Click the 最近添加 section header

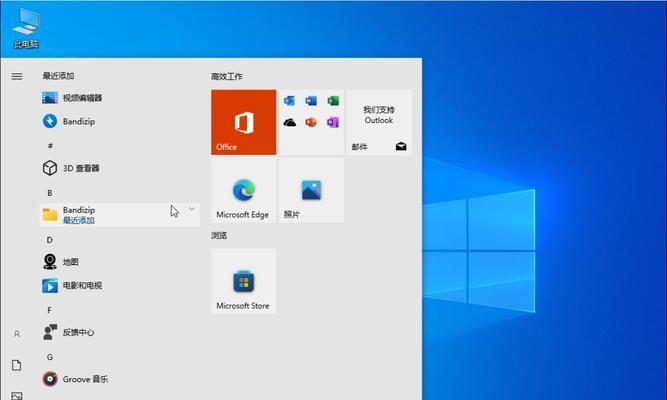[x=58, y=76]
